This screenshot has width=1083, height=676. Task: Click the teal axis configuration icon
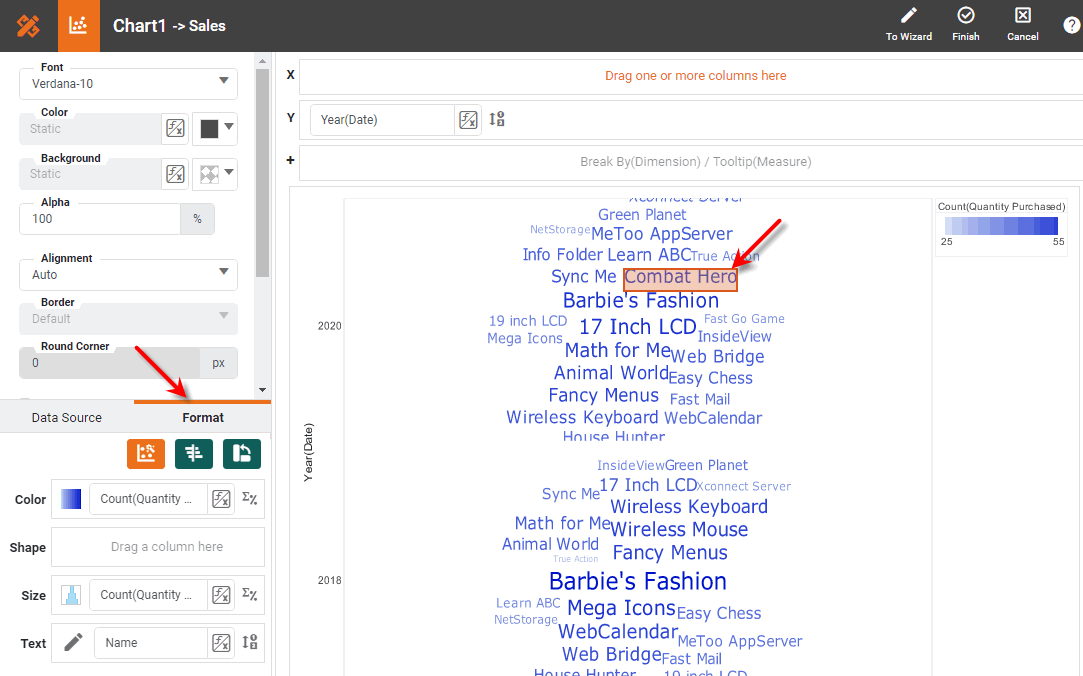point(193,454)
